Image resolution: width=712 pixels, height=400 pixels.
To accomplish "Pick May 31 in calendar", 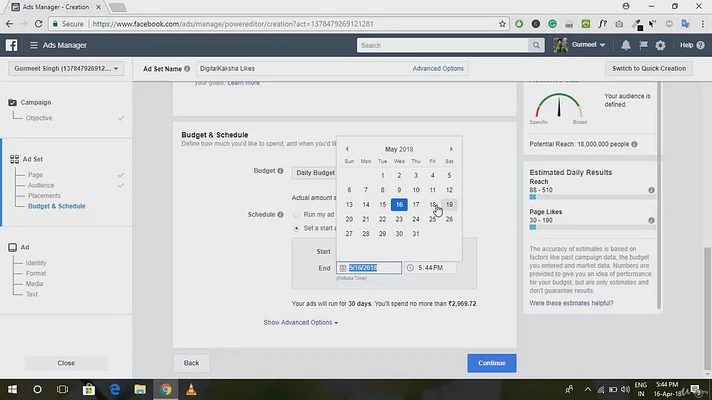I will pos(415,233).
